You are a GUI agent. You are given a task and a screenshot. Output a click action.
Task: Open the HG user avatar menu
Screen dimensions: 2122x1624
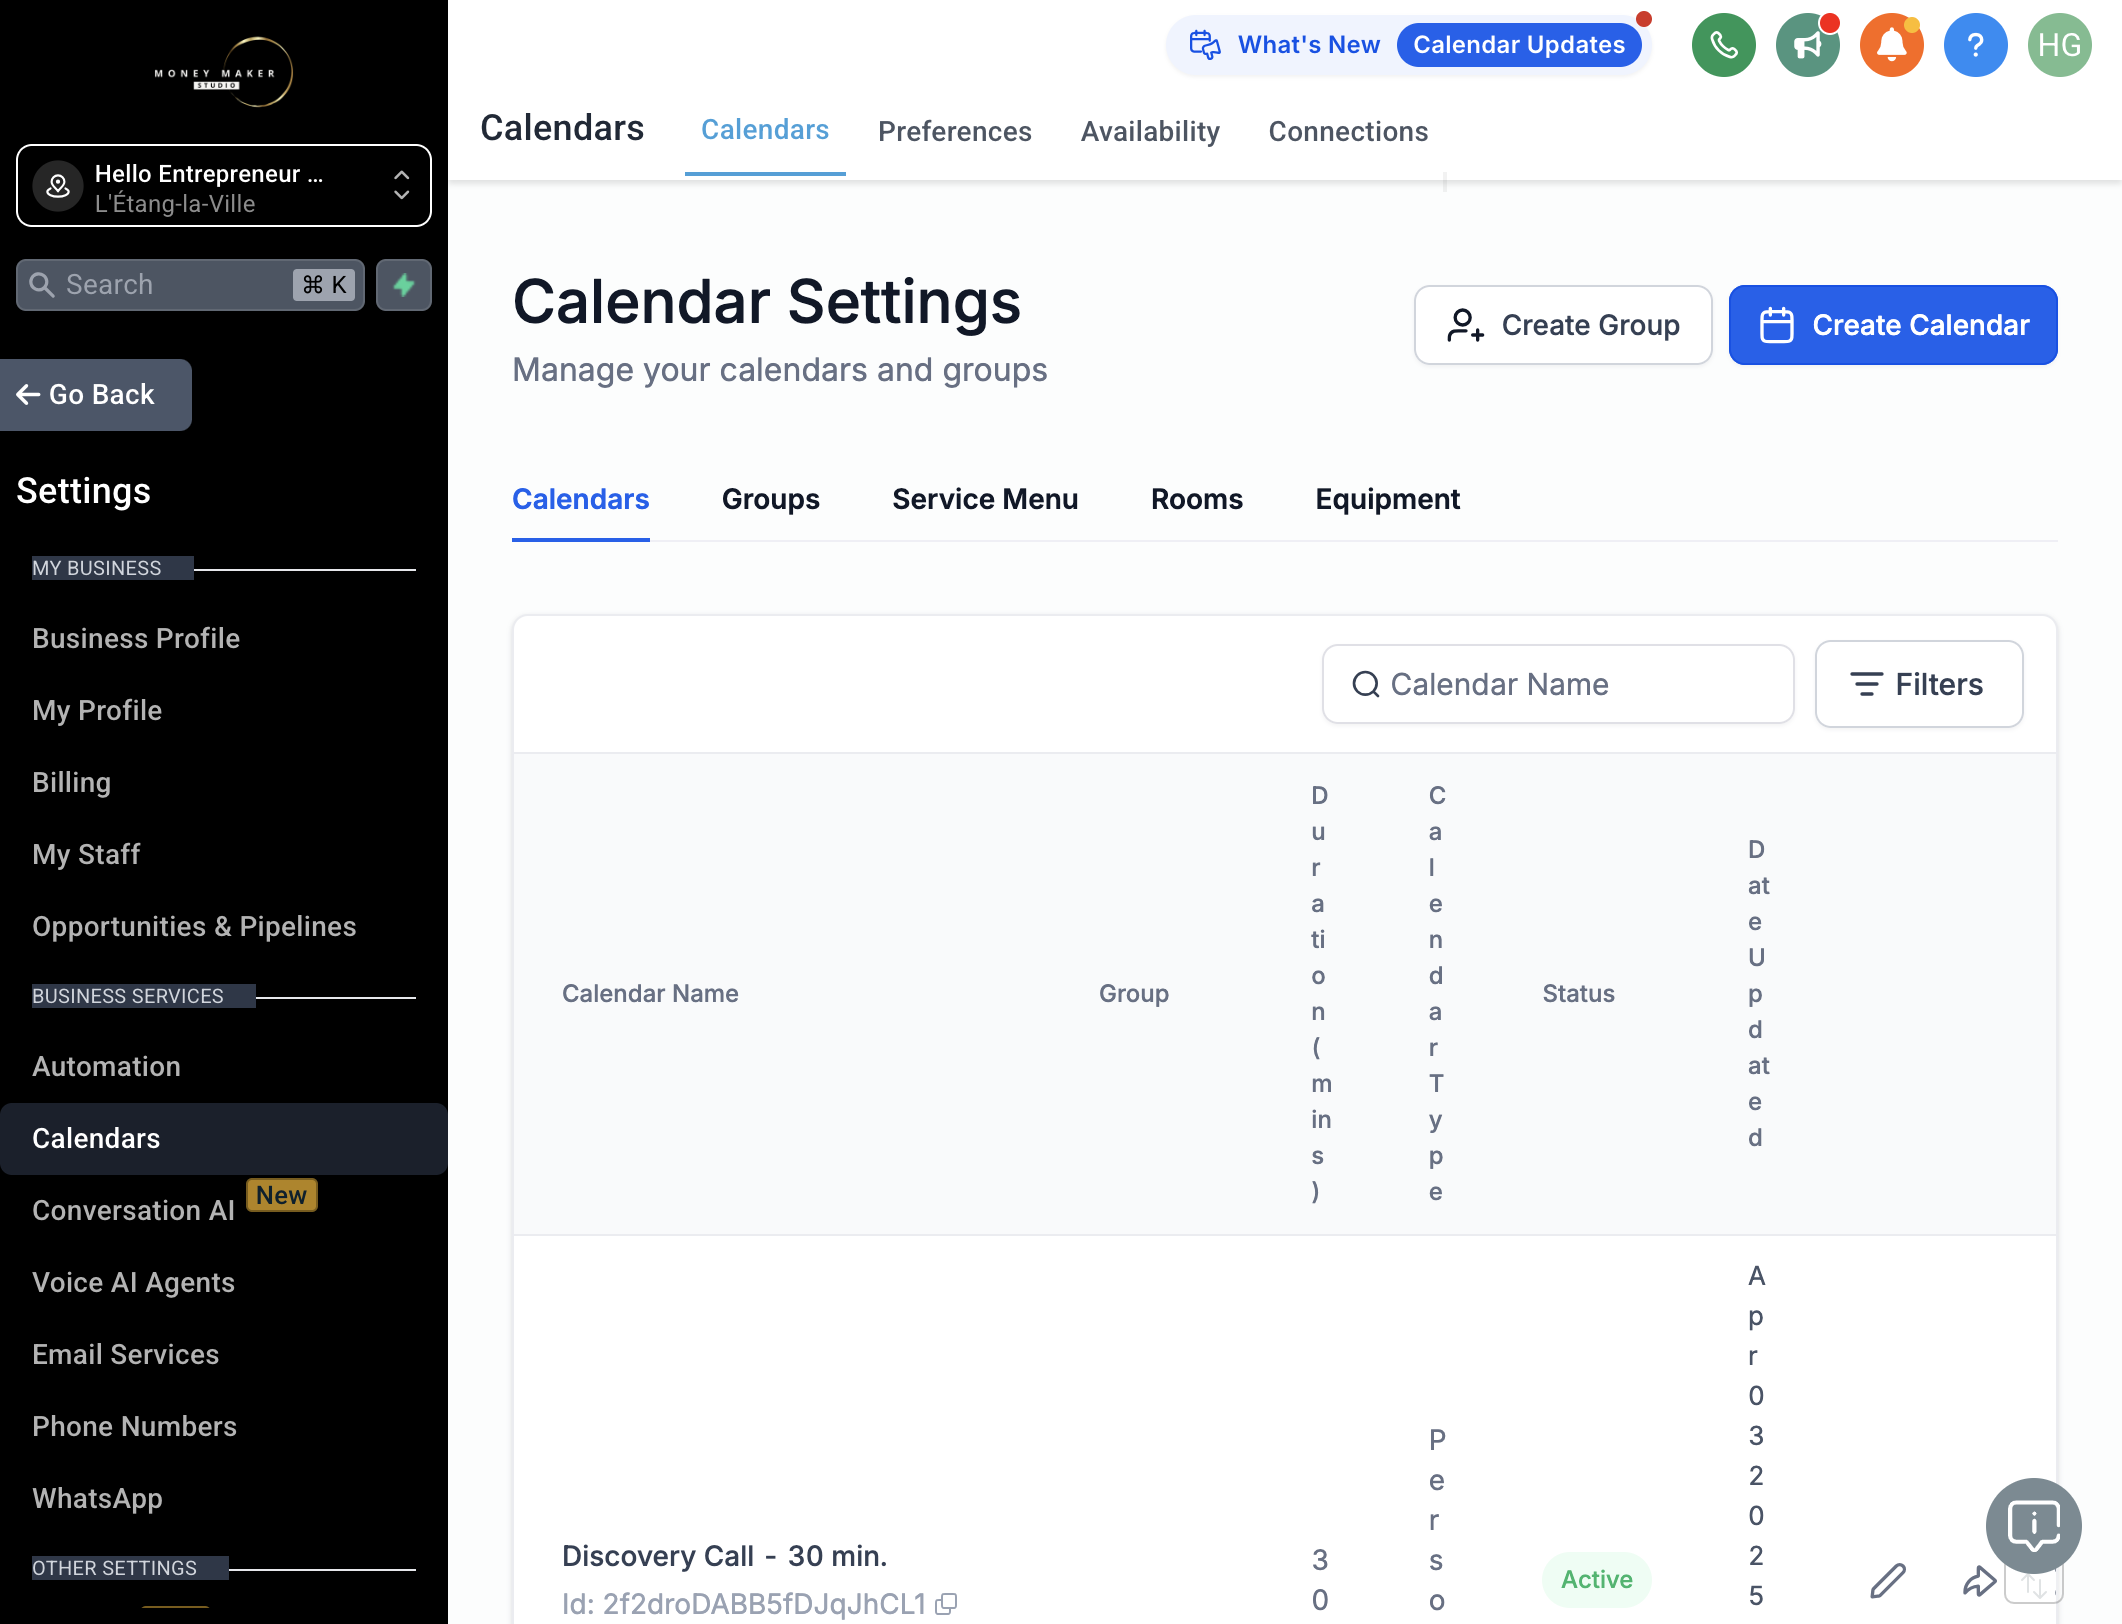(x=2059, y=45)
